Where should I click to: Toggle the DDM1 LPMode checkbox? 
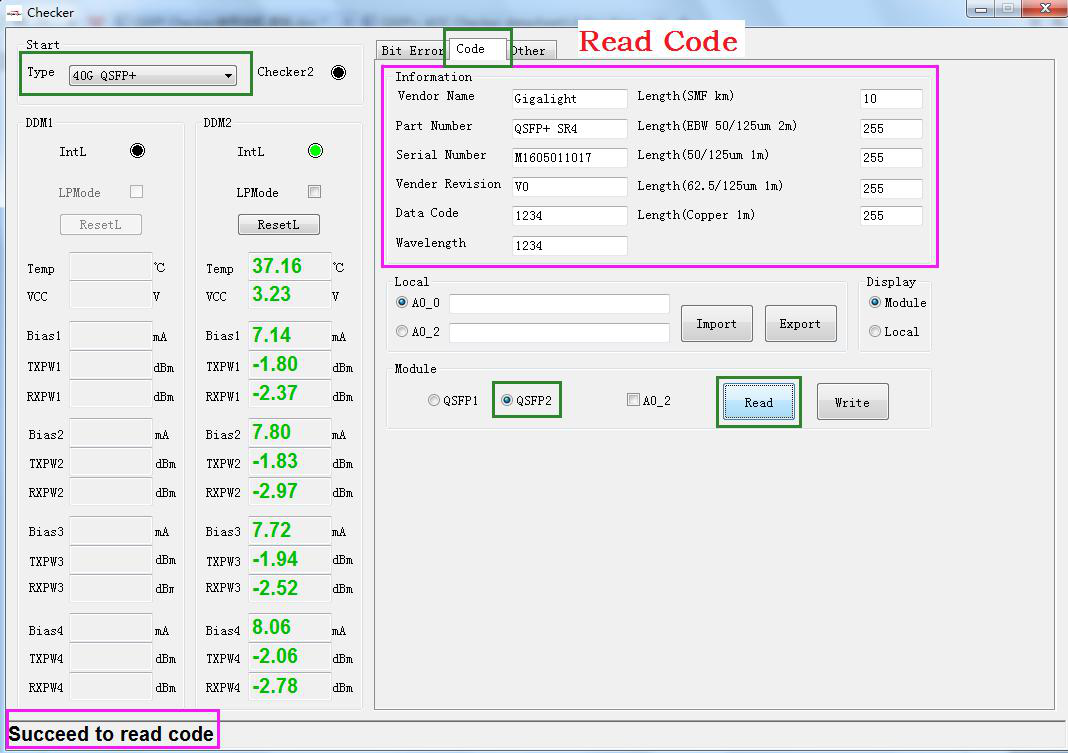136,192
